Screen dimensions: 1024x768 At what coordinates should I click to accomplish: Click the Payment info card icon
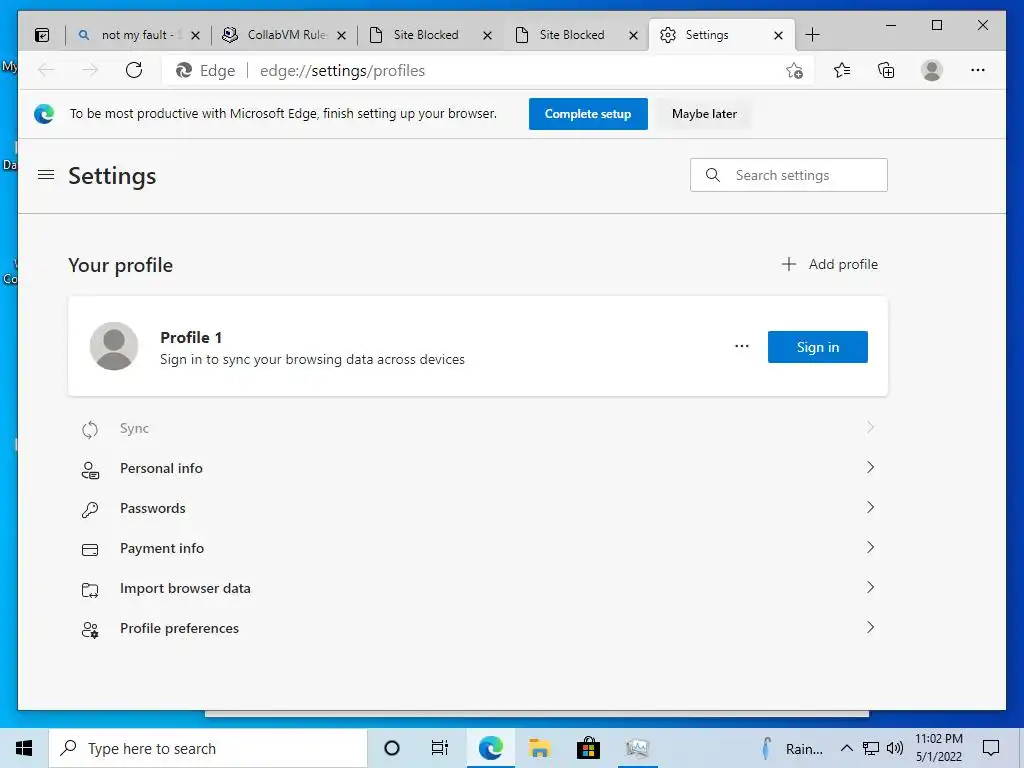pos(90,550)
